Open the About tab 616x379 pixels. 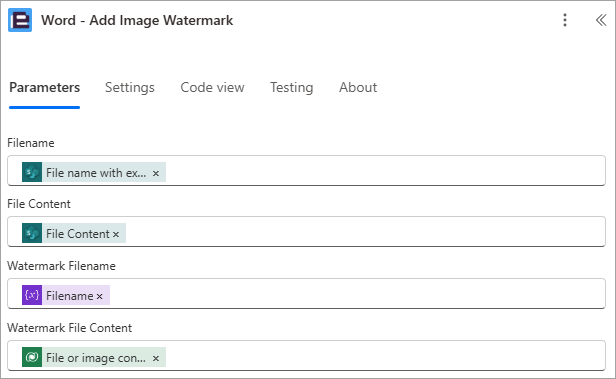358,87
